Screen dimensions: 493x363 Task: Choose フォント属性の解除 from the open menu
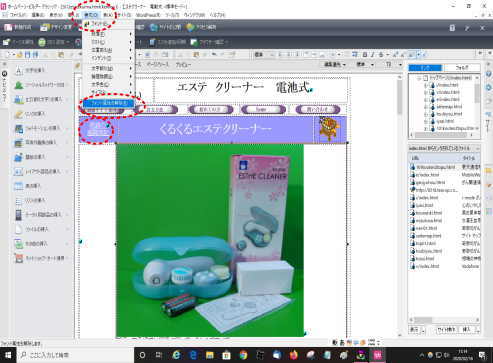tap(109, 103)
